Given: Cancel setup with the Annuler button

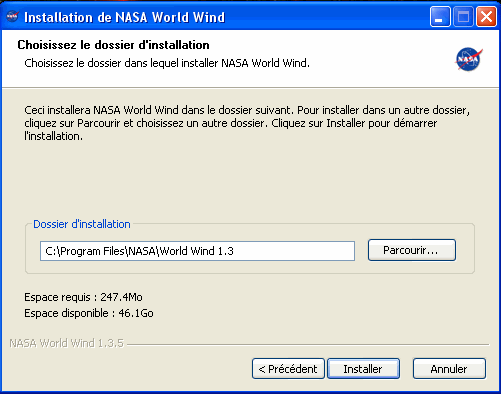Looking at the screenshot, I should coord(449,369).
